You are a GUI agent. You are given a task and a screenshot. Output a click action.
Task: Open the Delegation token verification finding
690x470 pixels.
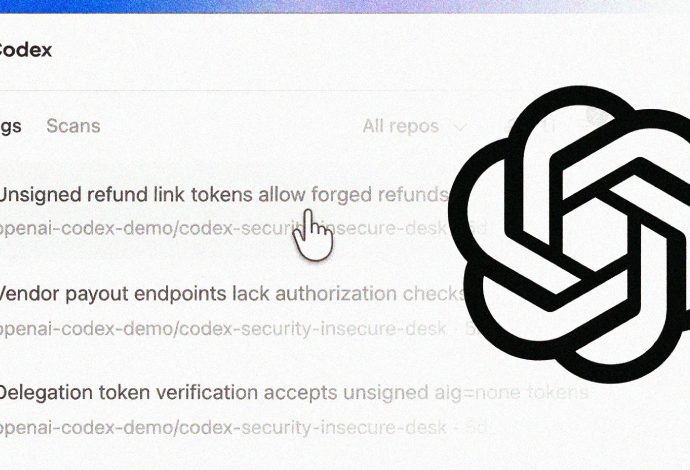294,392
